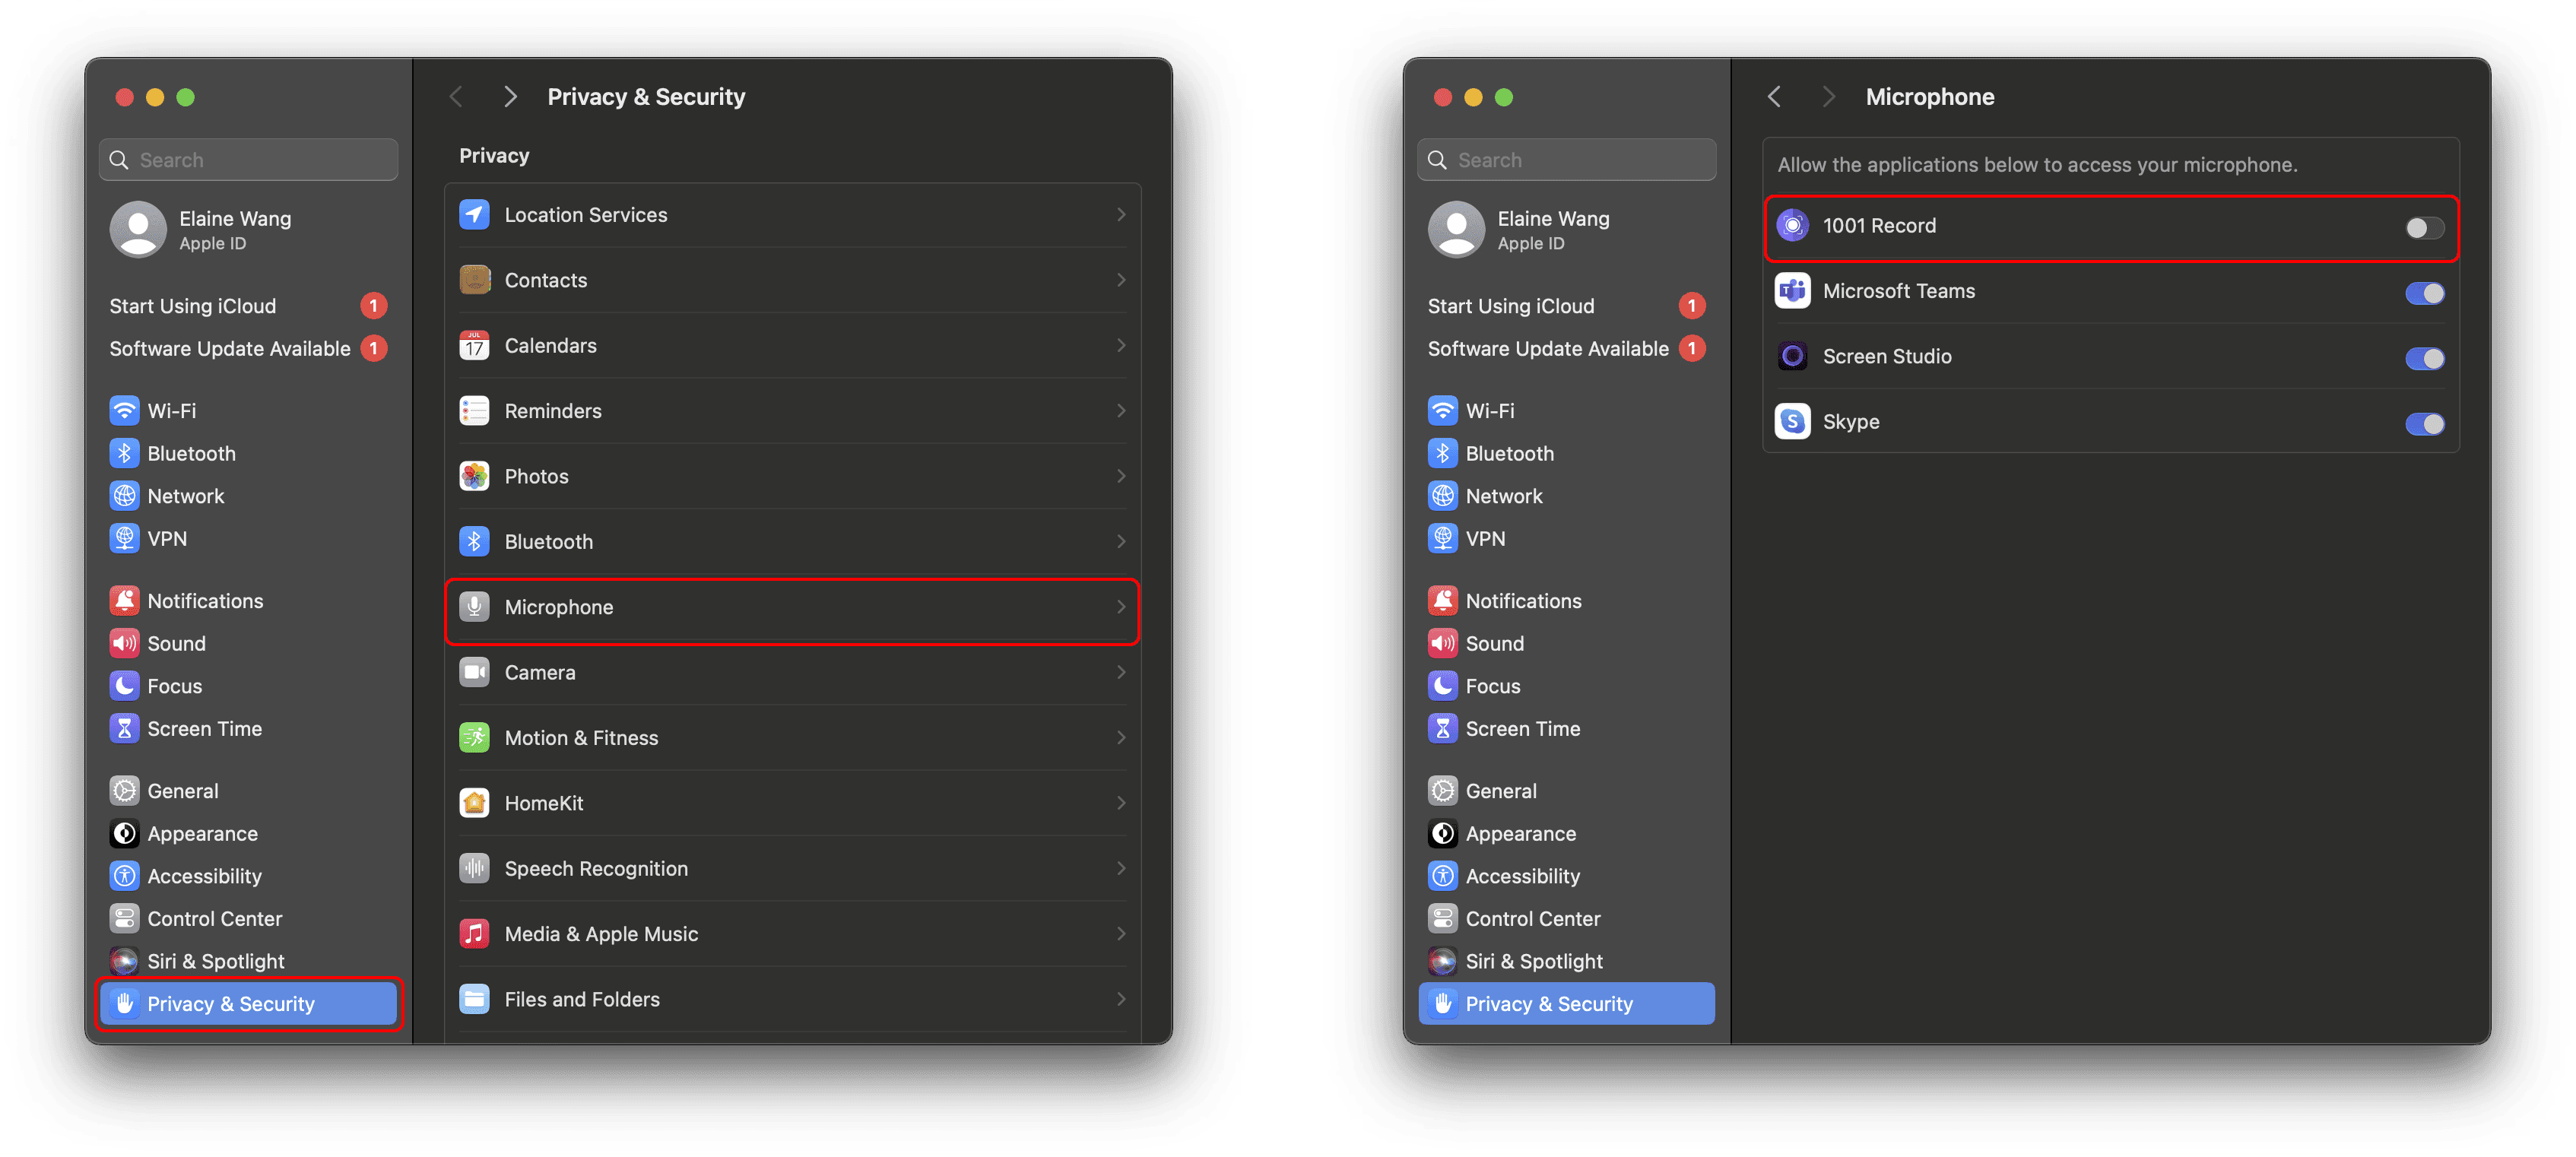Go back using Microphone window's back arrow
2576x1157 pixels.
coord(1774,97)
